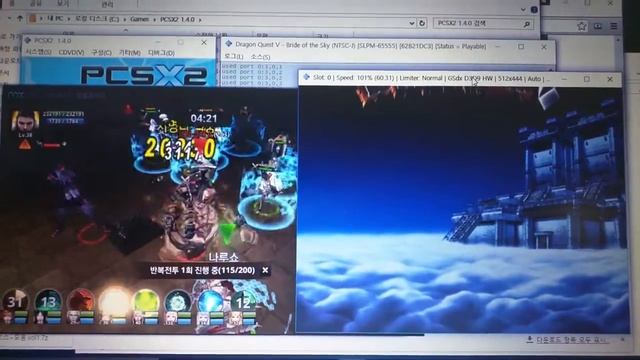Expand the Explorer address history dropdown
This screenshot has width=640, height=360.
pos(412,23)
